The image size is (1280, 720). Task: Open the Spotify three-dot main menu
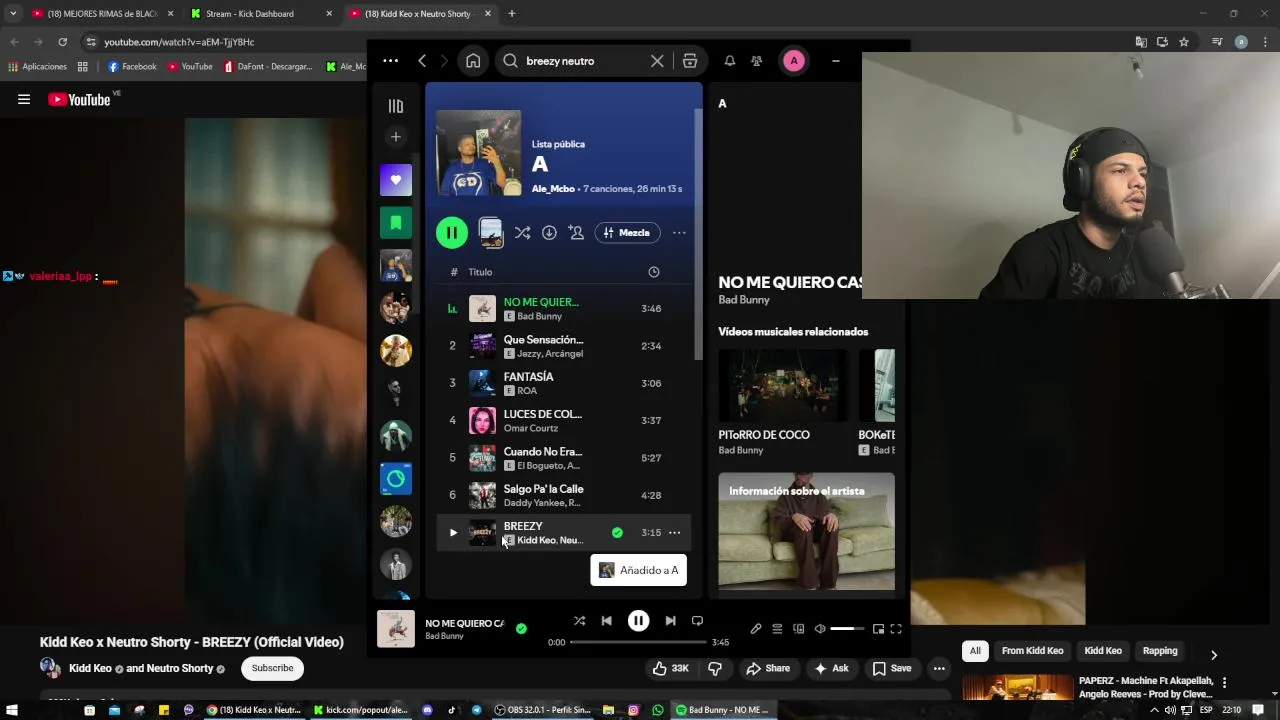(391, 61)
